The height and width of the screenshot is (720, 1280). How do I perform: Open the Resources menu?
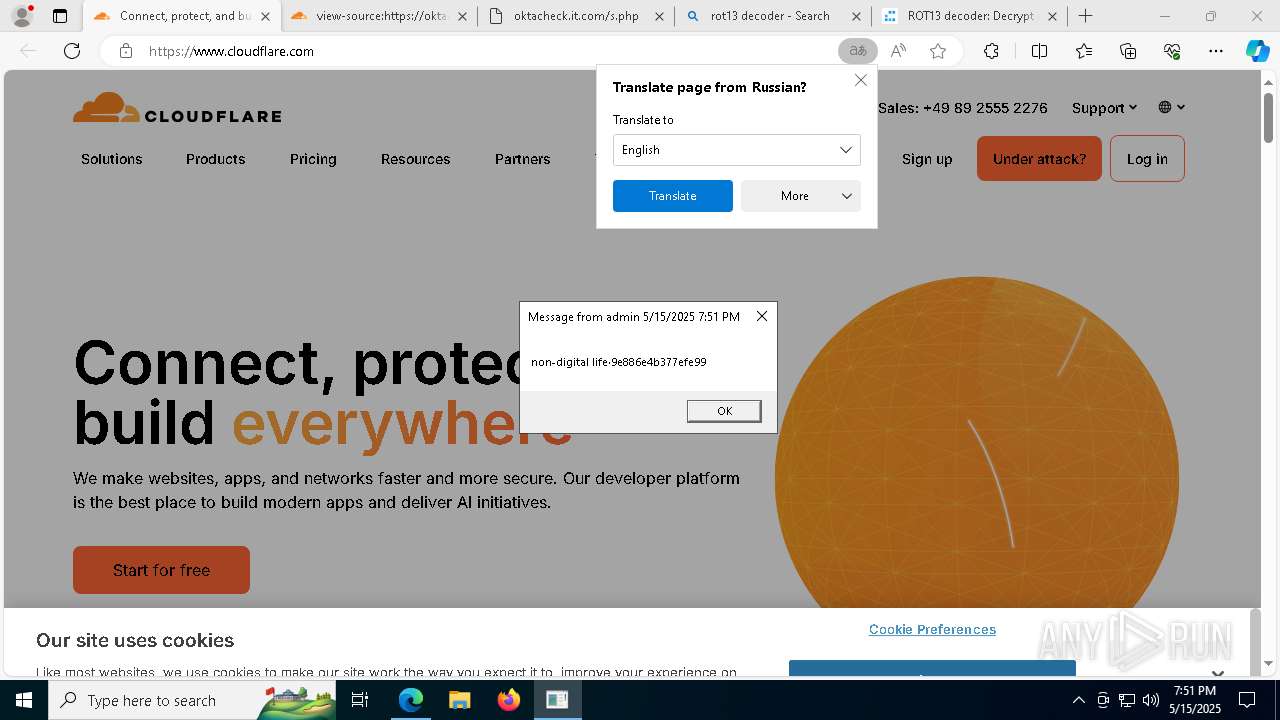415,159
